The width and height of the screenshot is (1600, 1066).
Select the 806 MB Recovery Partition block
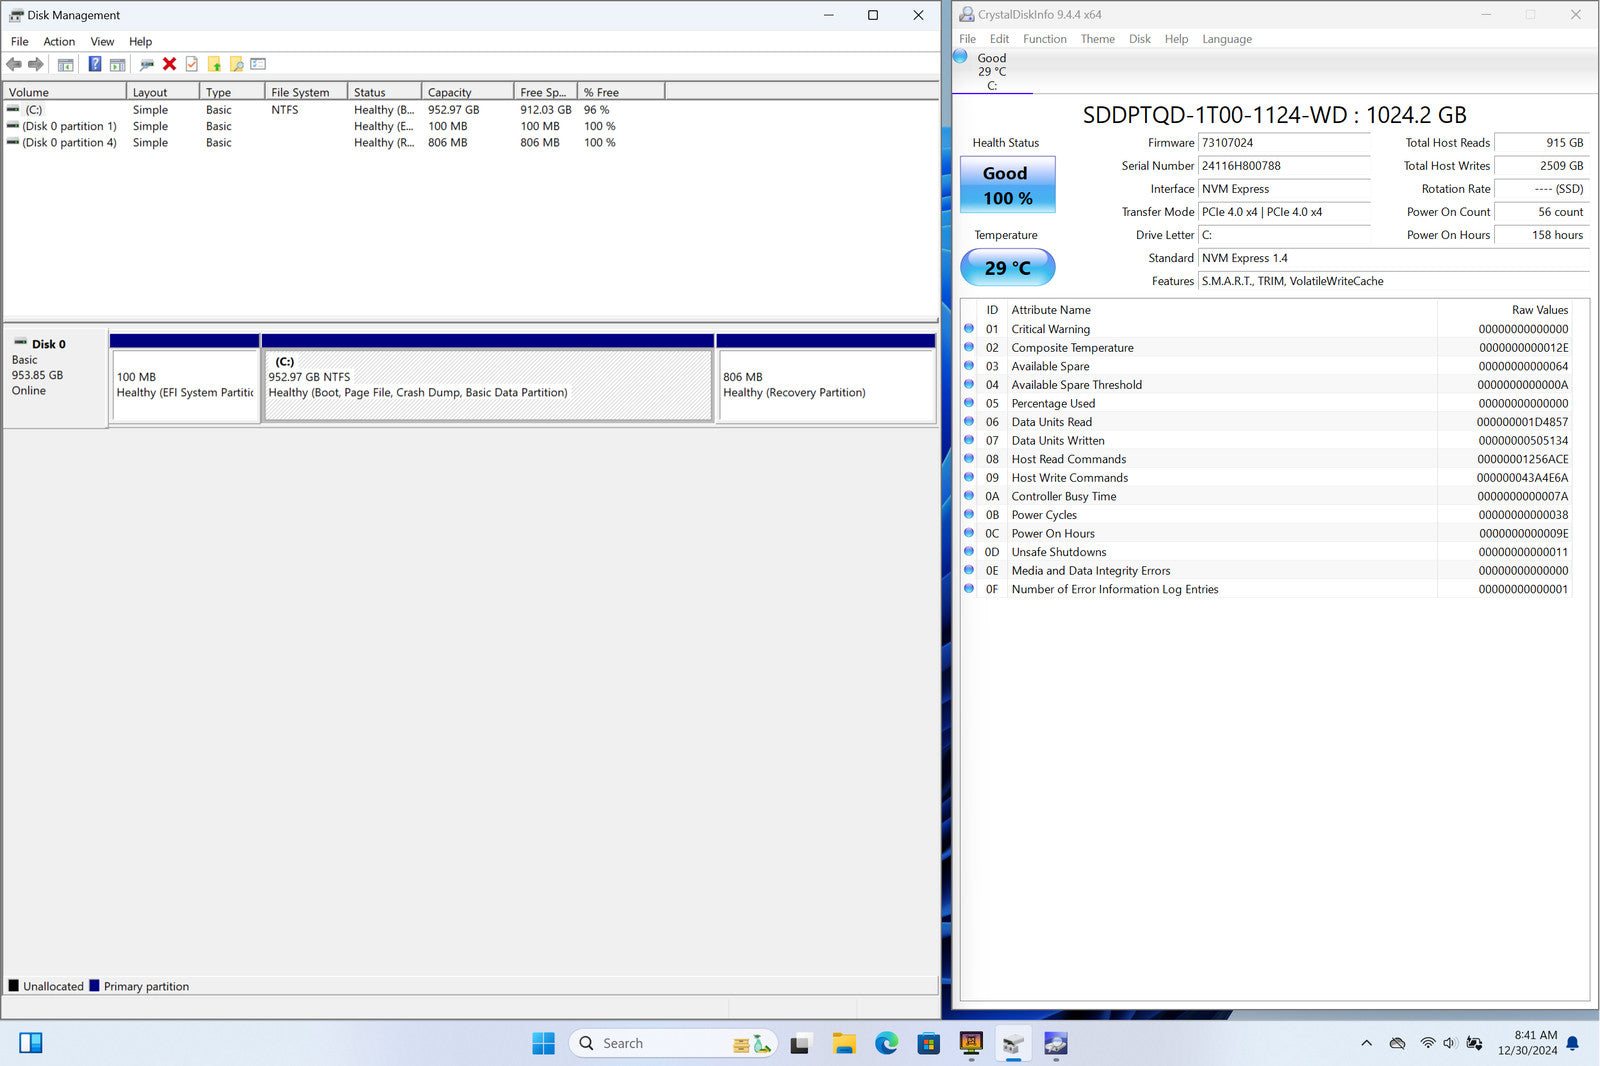pos(826,385)
